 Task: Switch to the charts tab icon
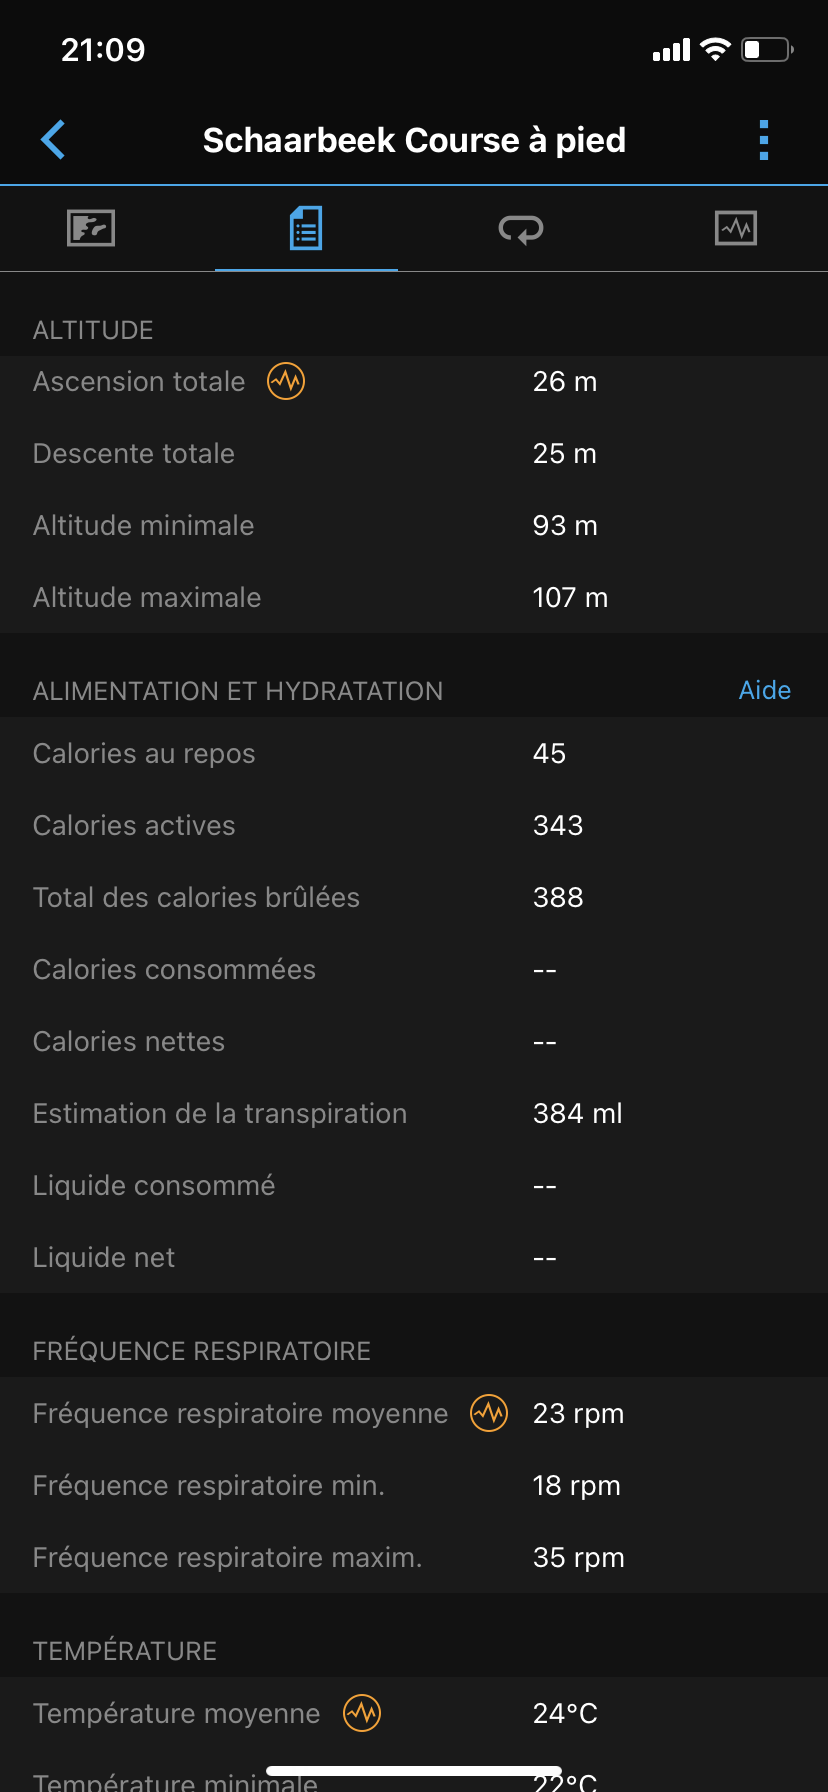(736, 229)
